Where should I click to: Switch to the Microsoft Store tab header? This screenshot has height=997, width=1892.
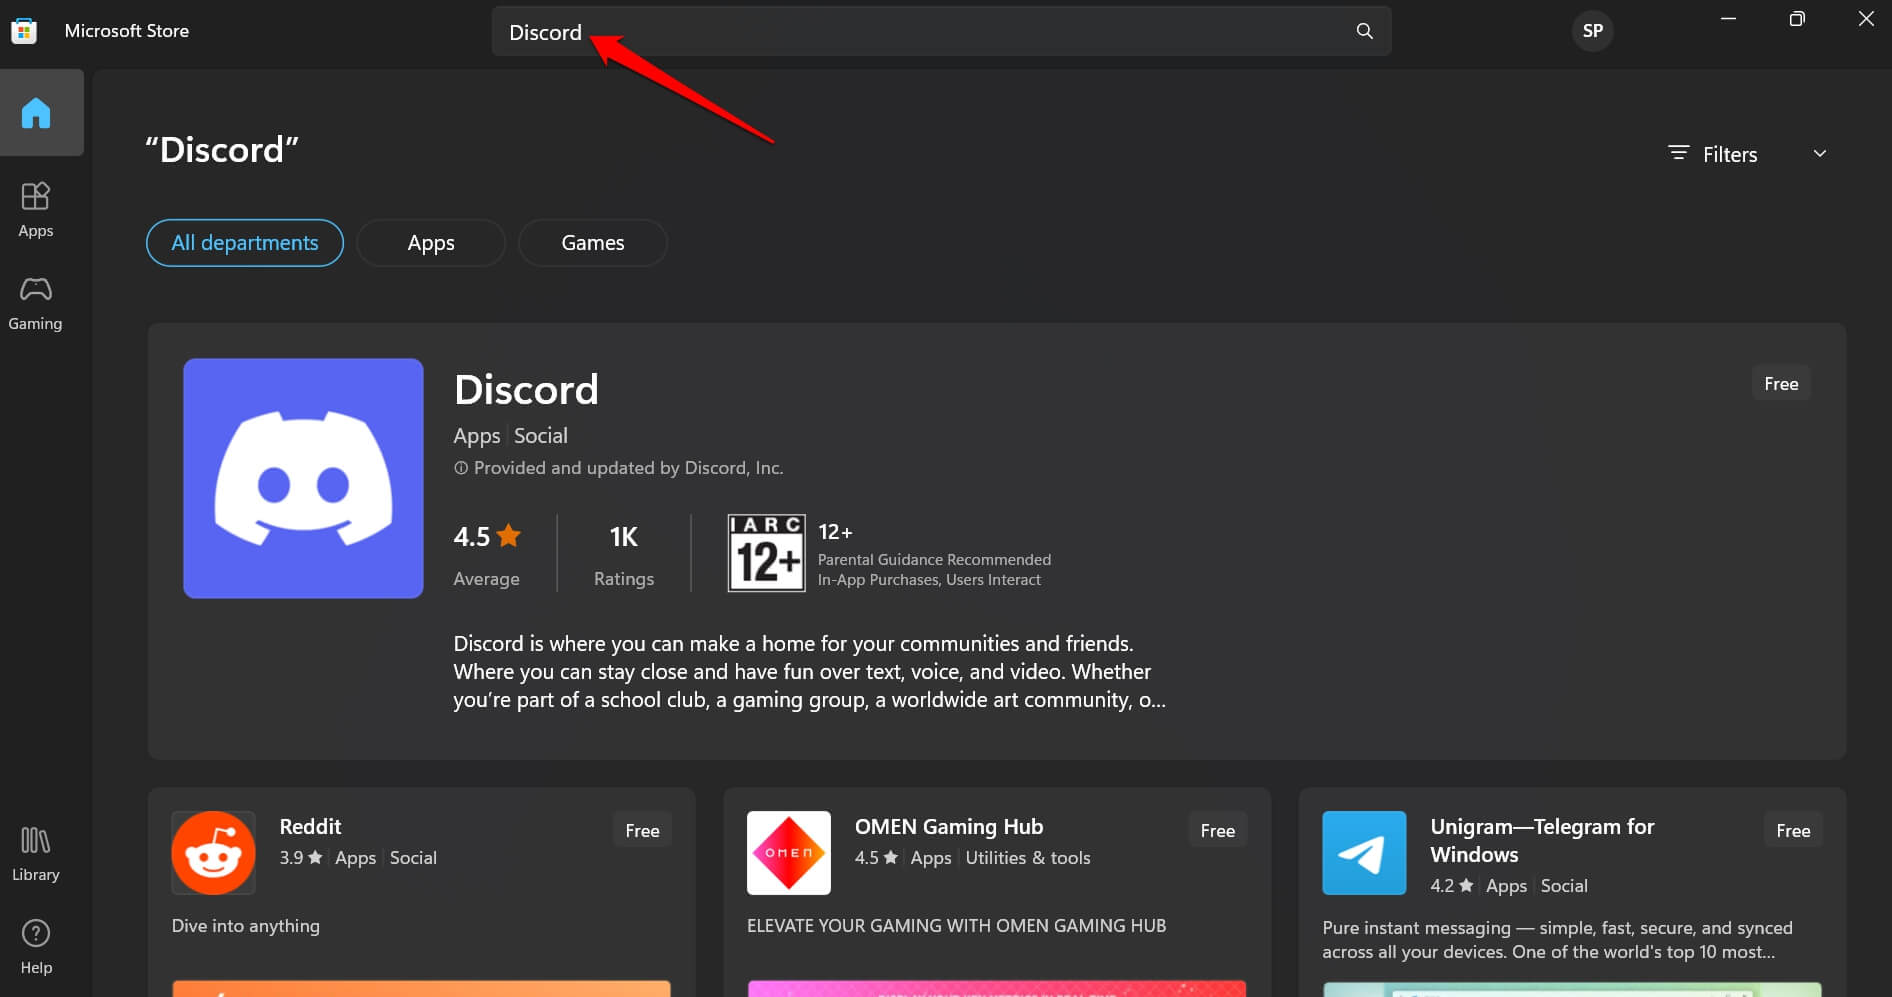pos(127,30)
